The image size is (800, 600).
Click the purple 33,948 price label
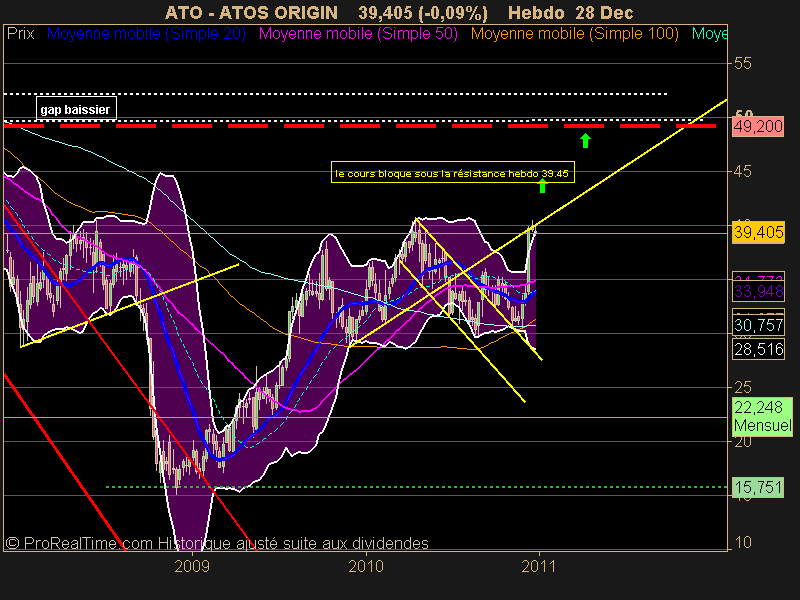coord(758,291)
